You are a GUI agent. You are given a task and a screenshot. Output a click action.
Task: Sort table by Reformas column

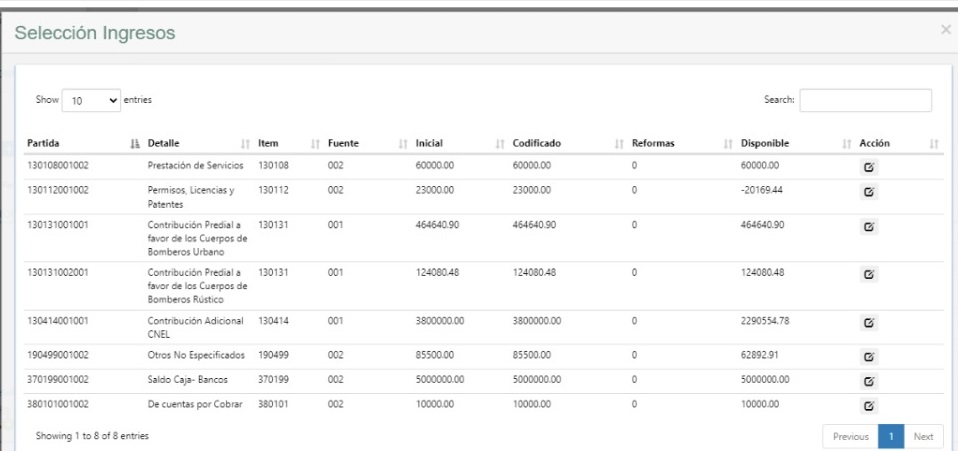point(682,143)
